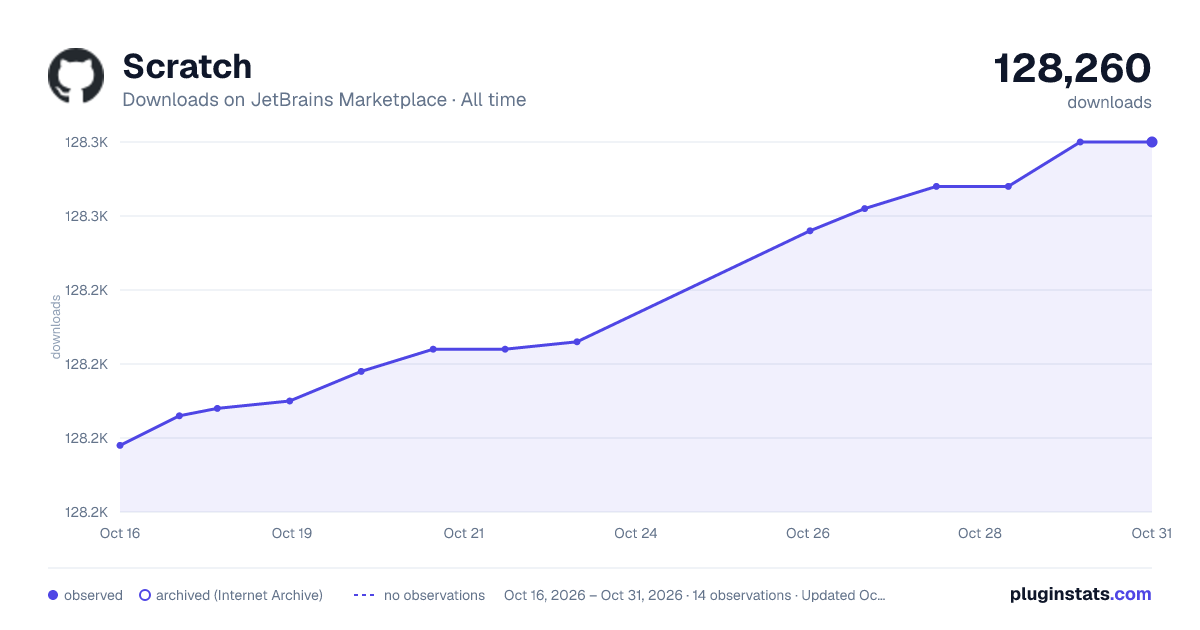Screen dimensions: 1200x630
Task: Click the Oct 21 axis label
Action: pyautogui.click(x=464, y=533)
